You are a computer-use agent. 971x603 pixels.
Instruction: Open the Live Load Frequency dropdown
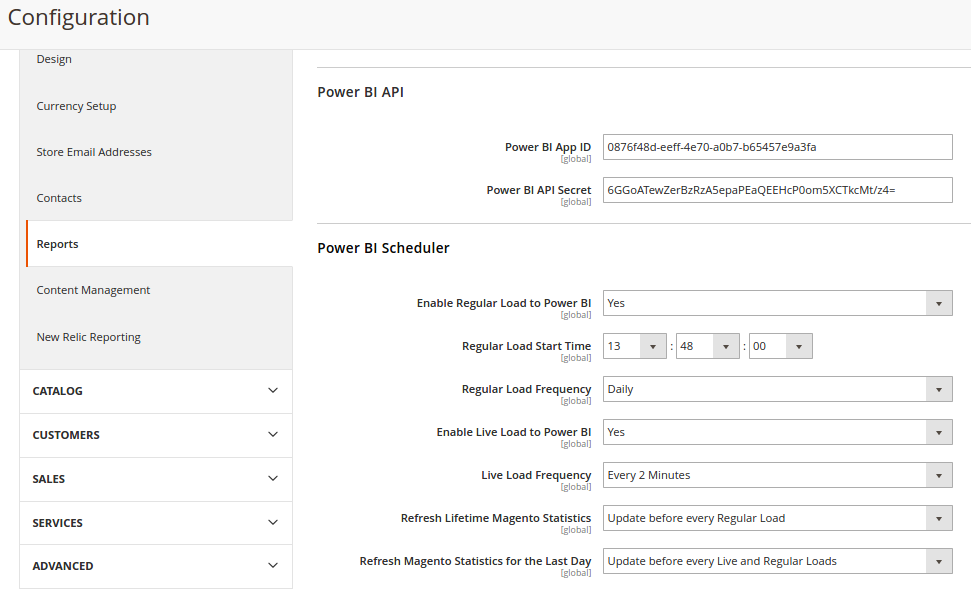[777, 475]
